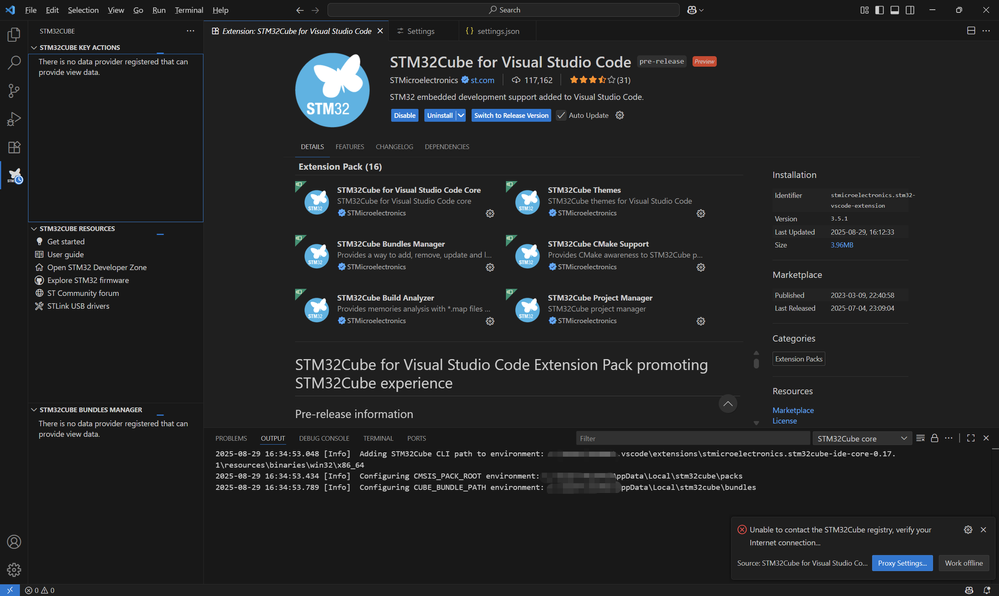999x596 pixels.
Task: Toggle output scroll lock
Action: (x=935, y=438)
